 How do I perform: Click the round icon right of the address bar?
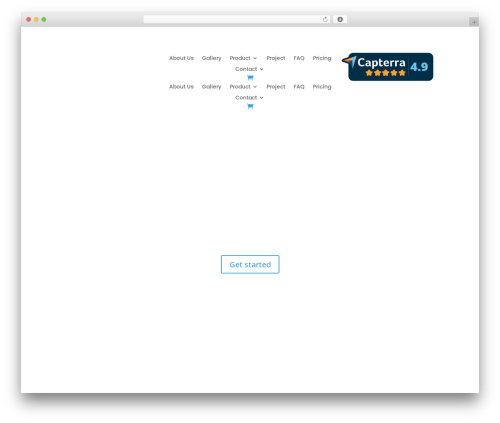point(340,20)
